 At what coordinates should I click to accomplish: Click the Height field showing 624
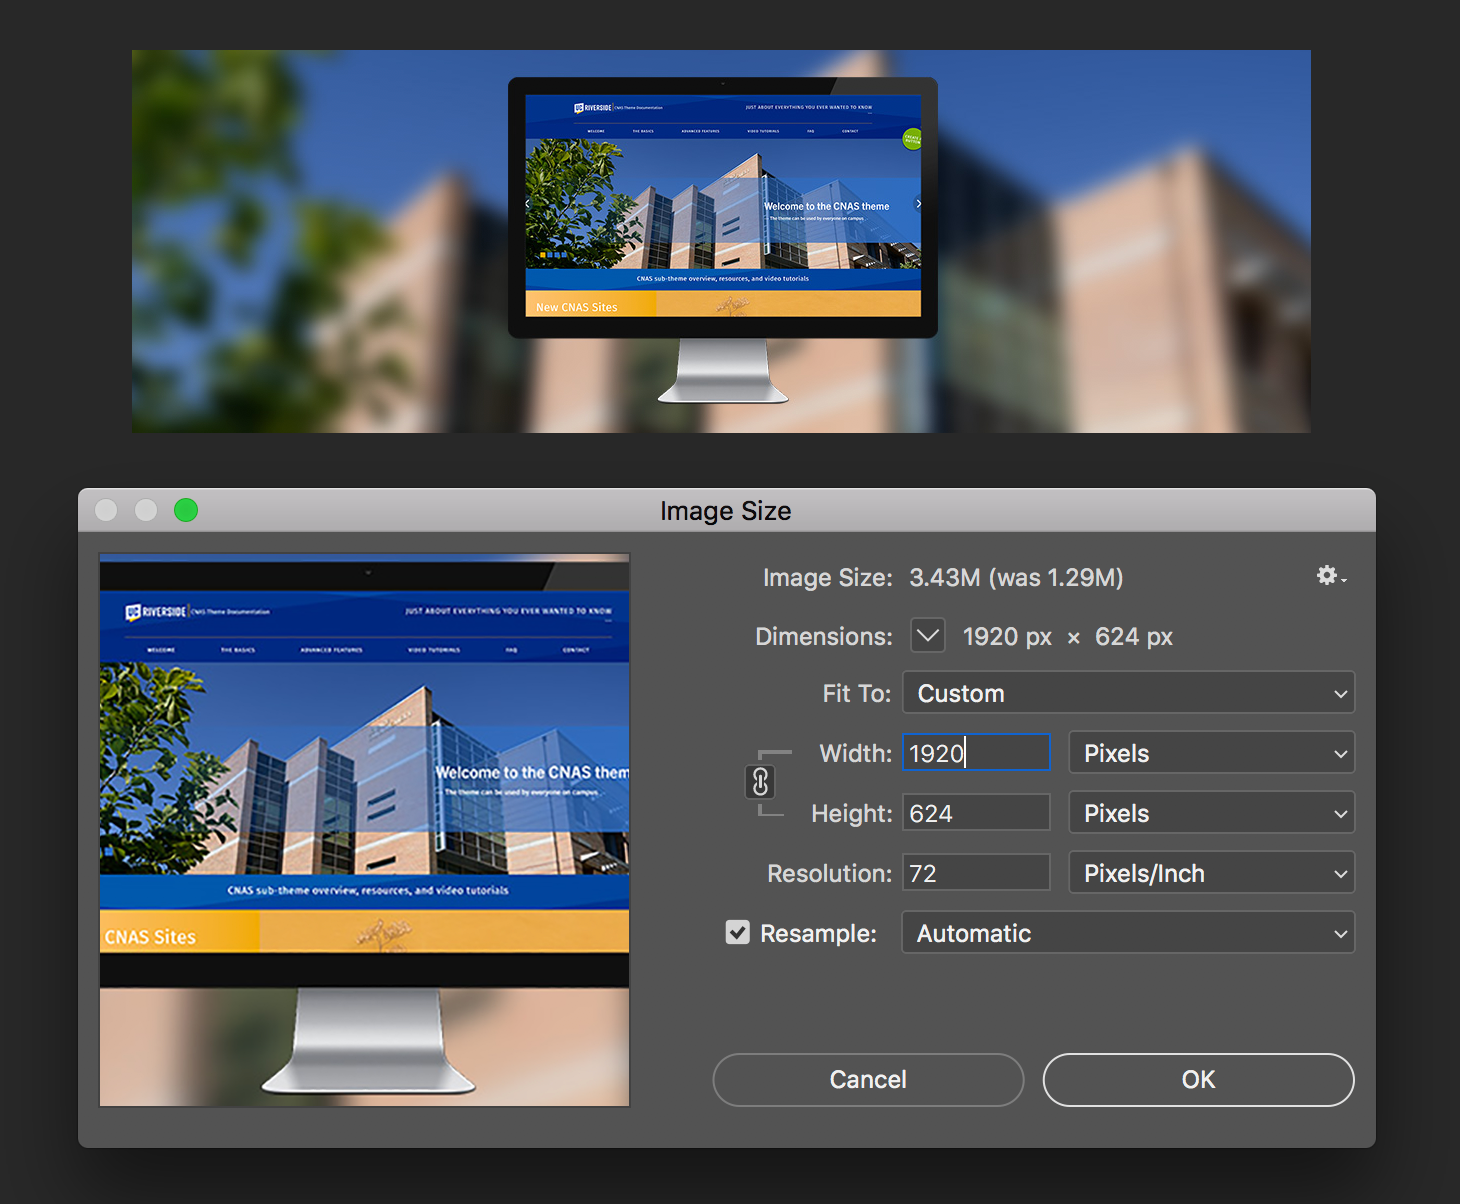click(x=976, y=813)
